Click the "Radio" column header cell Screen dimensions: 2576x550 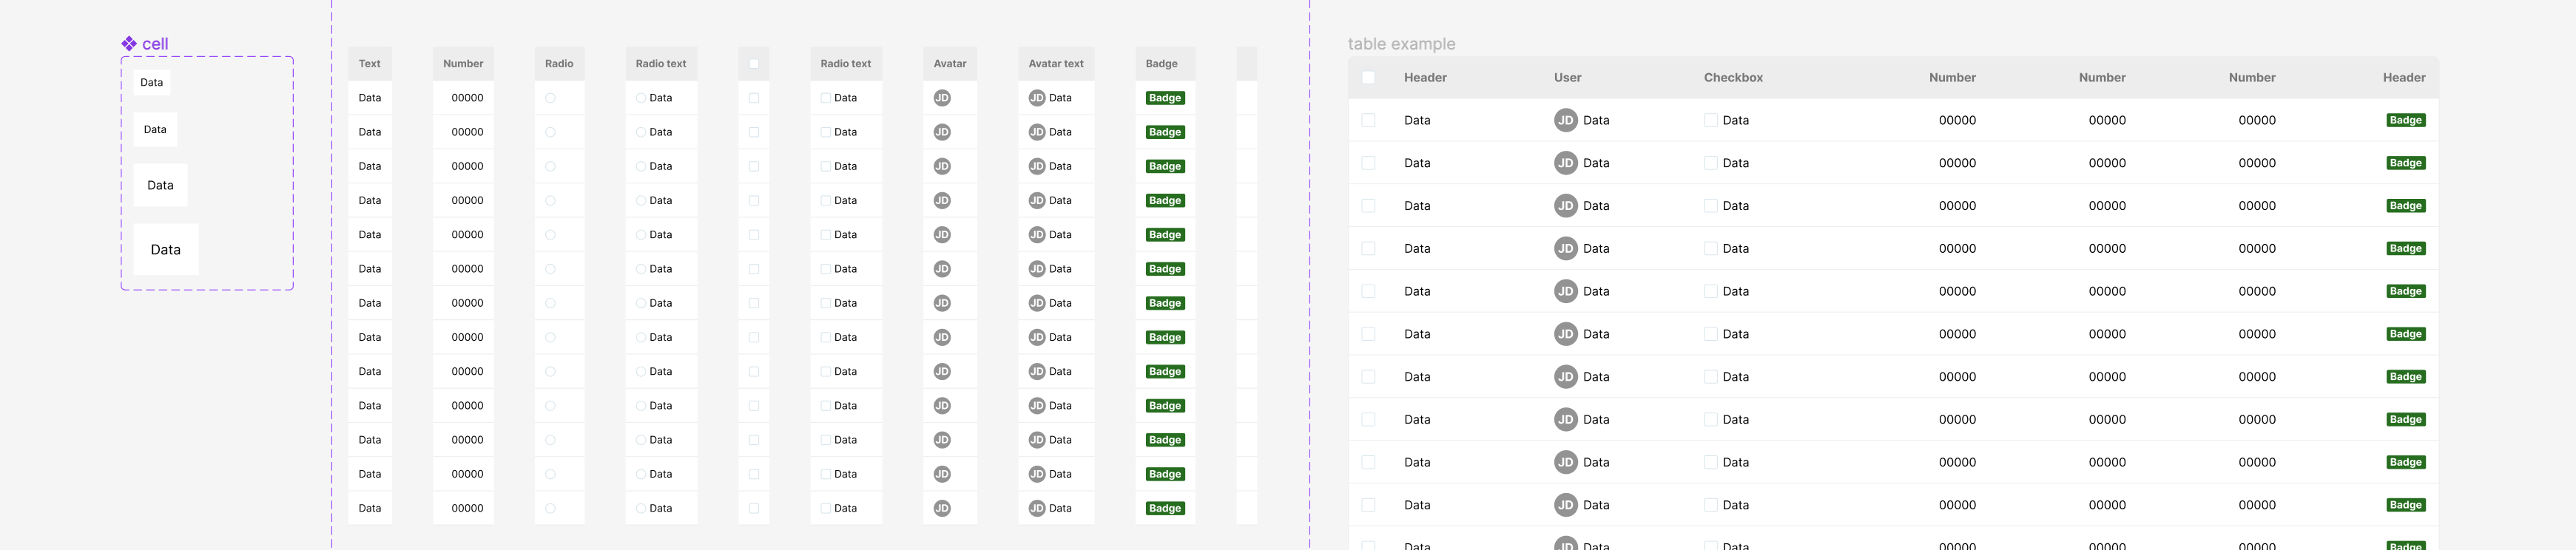point(559,64)
